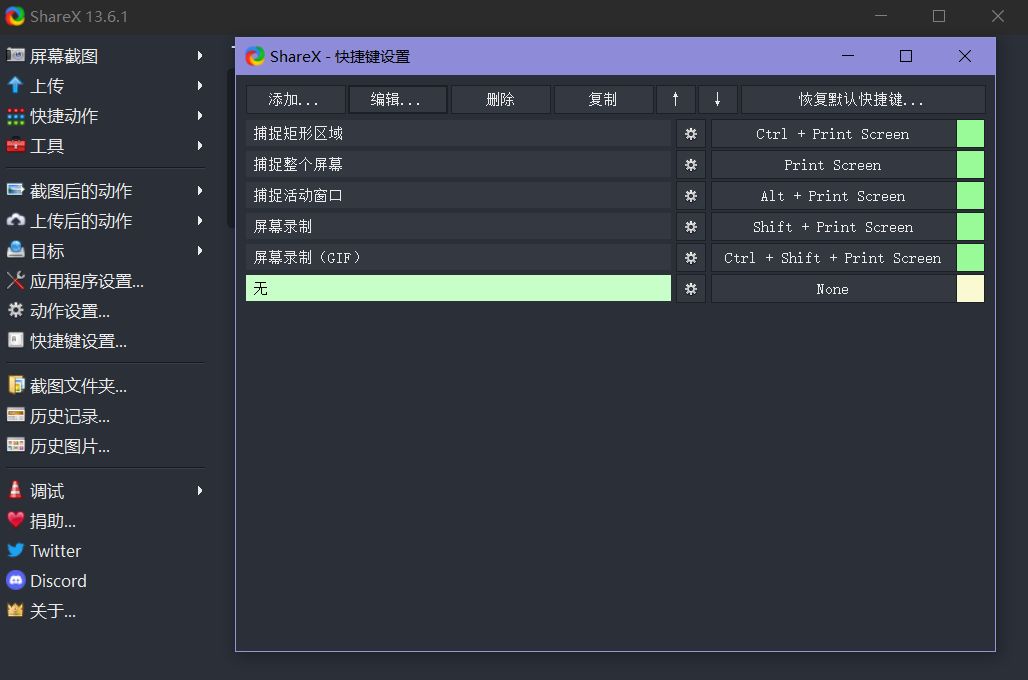This screenshot has height=680, width=1028.
Task: Expand the 工具 submenu arrow
Action: tap(200, 145)
